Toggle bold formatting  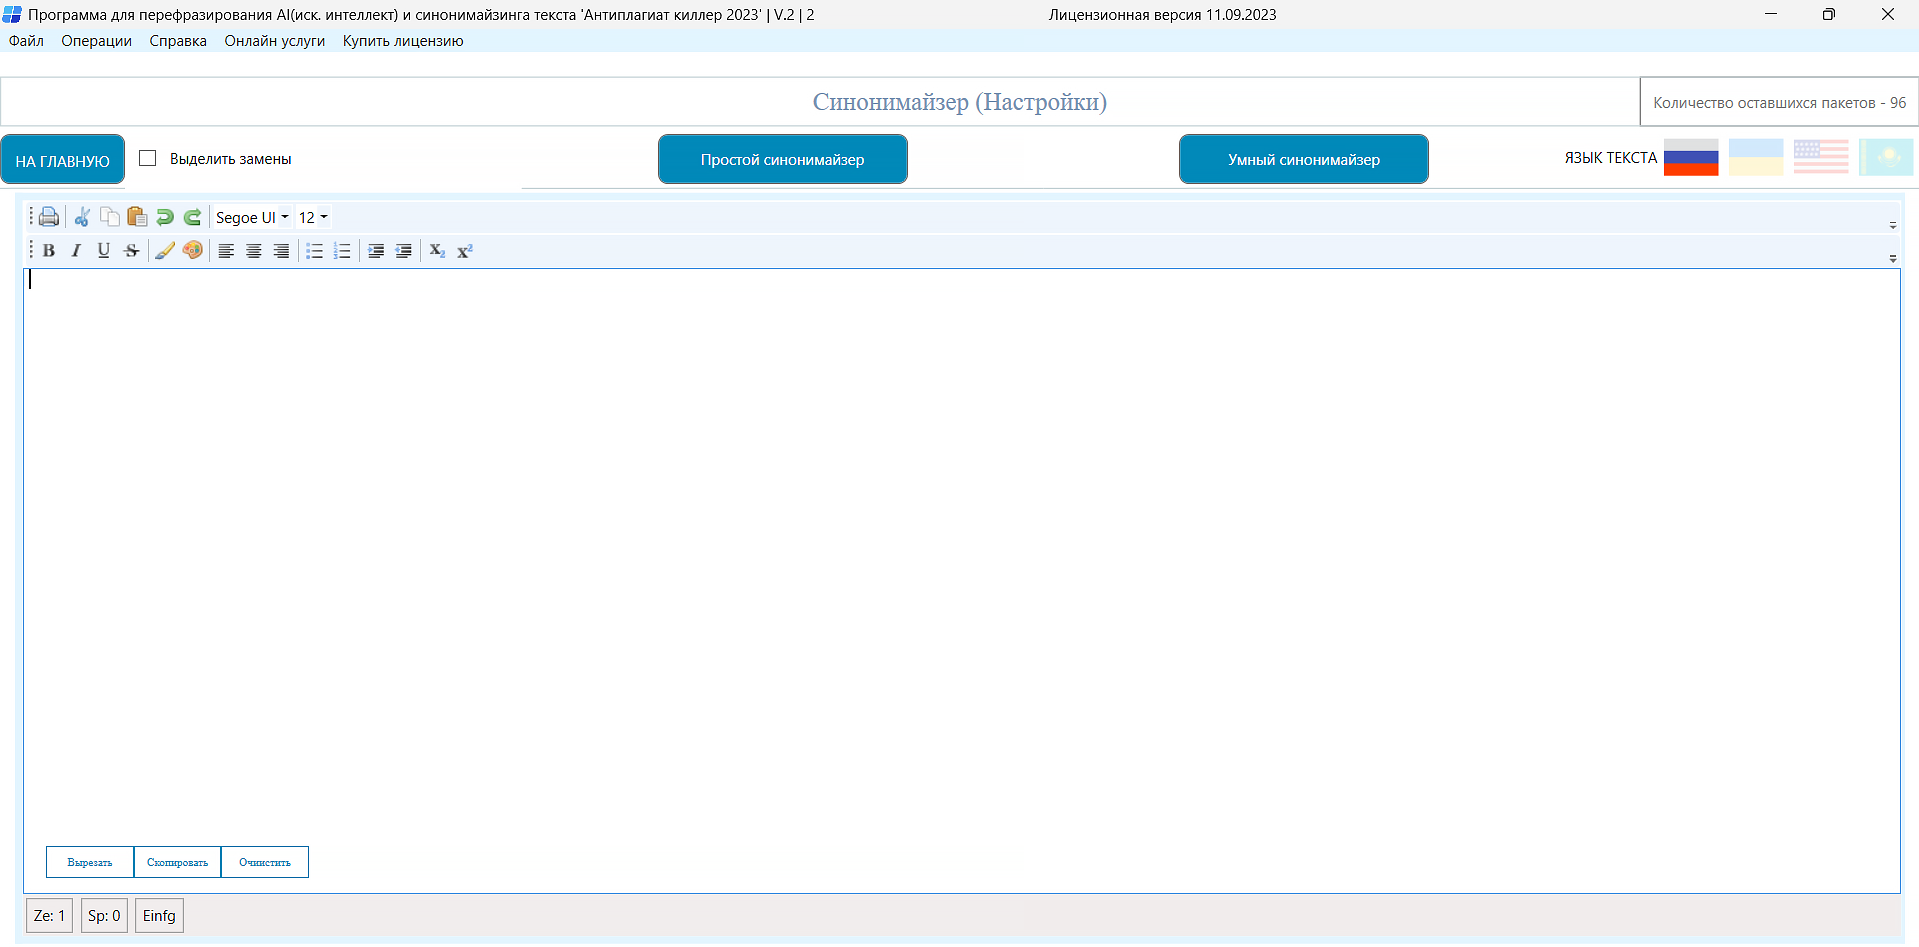48,251
